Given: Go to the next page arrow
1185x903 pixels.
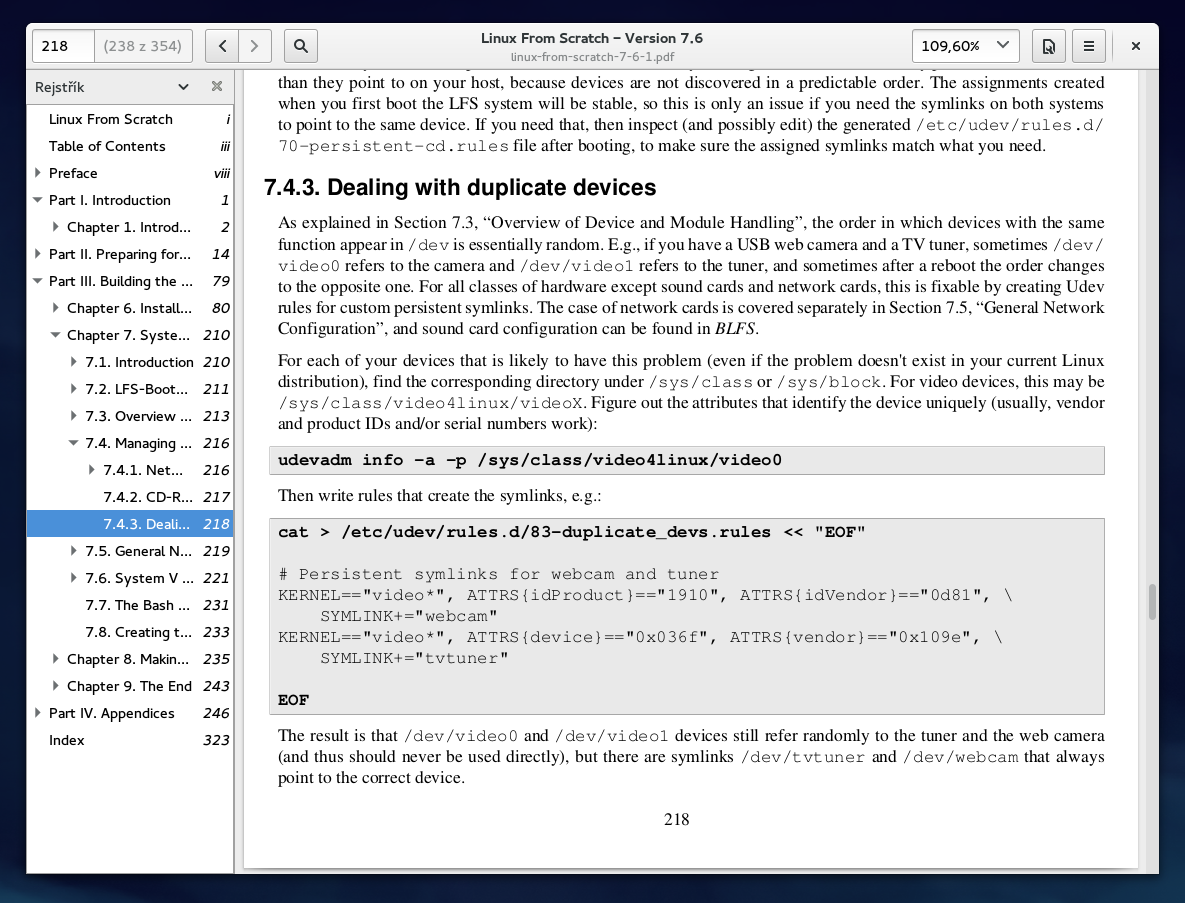Looking at the screenshot, I should click(255, 46).
